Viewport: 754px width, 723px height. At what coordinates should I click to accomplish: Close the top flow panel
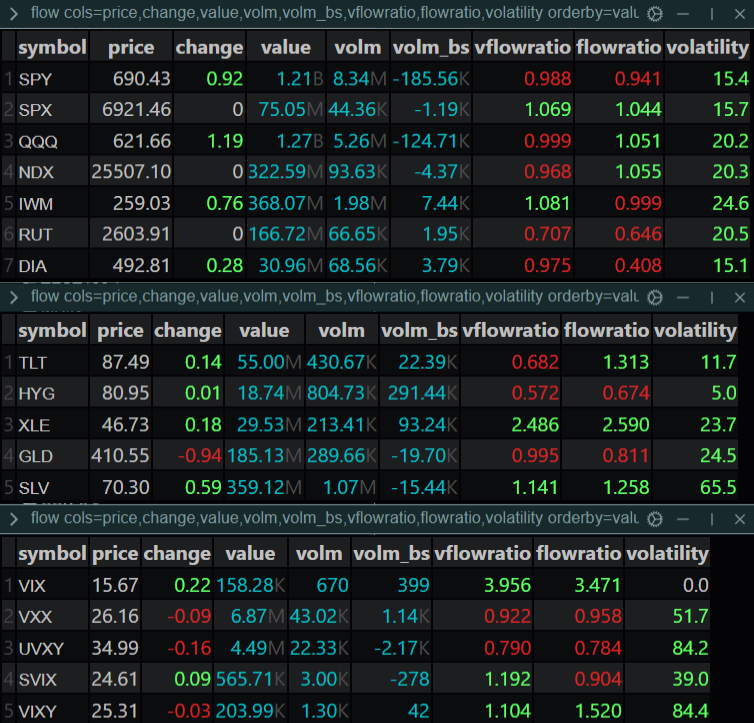pyautogui.click(x=740, y=14)
